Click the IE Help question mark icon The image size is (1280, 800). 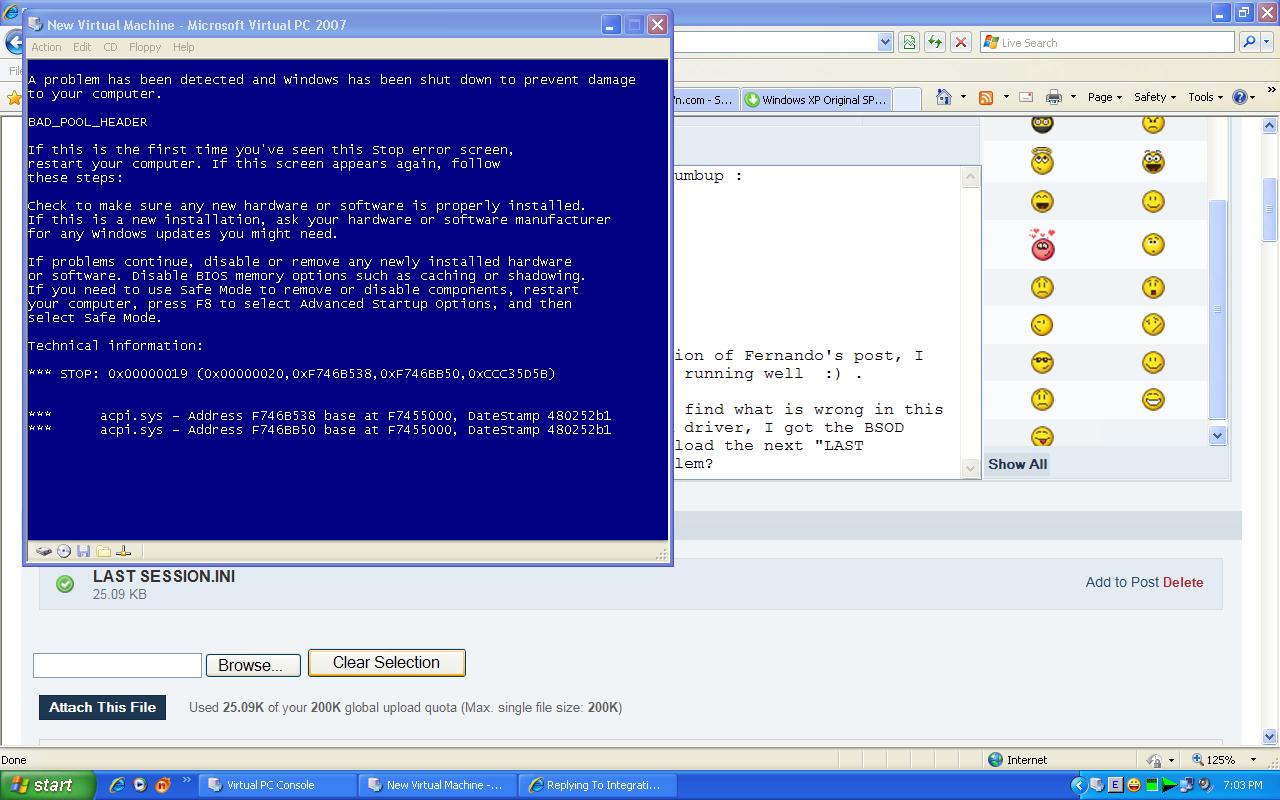[1240, 97]
